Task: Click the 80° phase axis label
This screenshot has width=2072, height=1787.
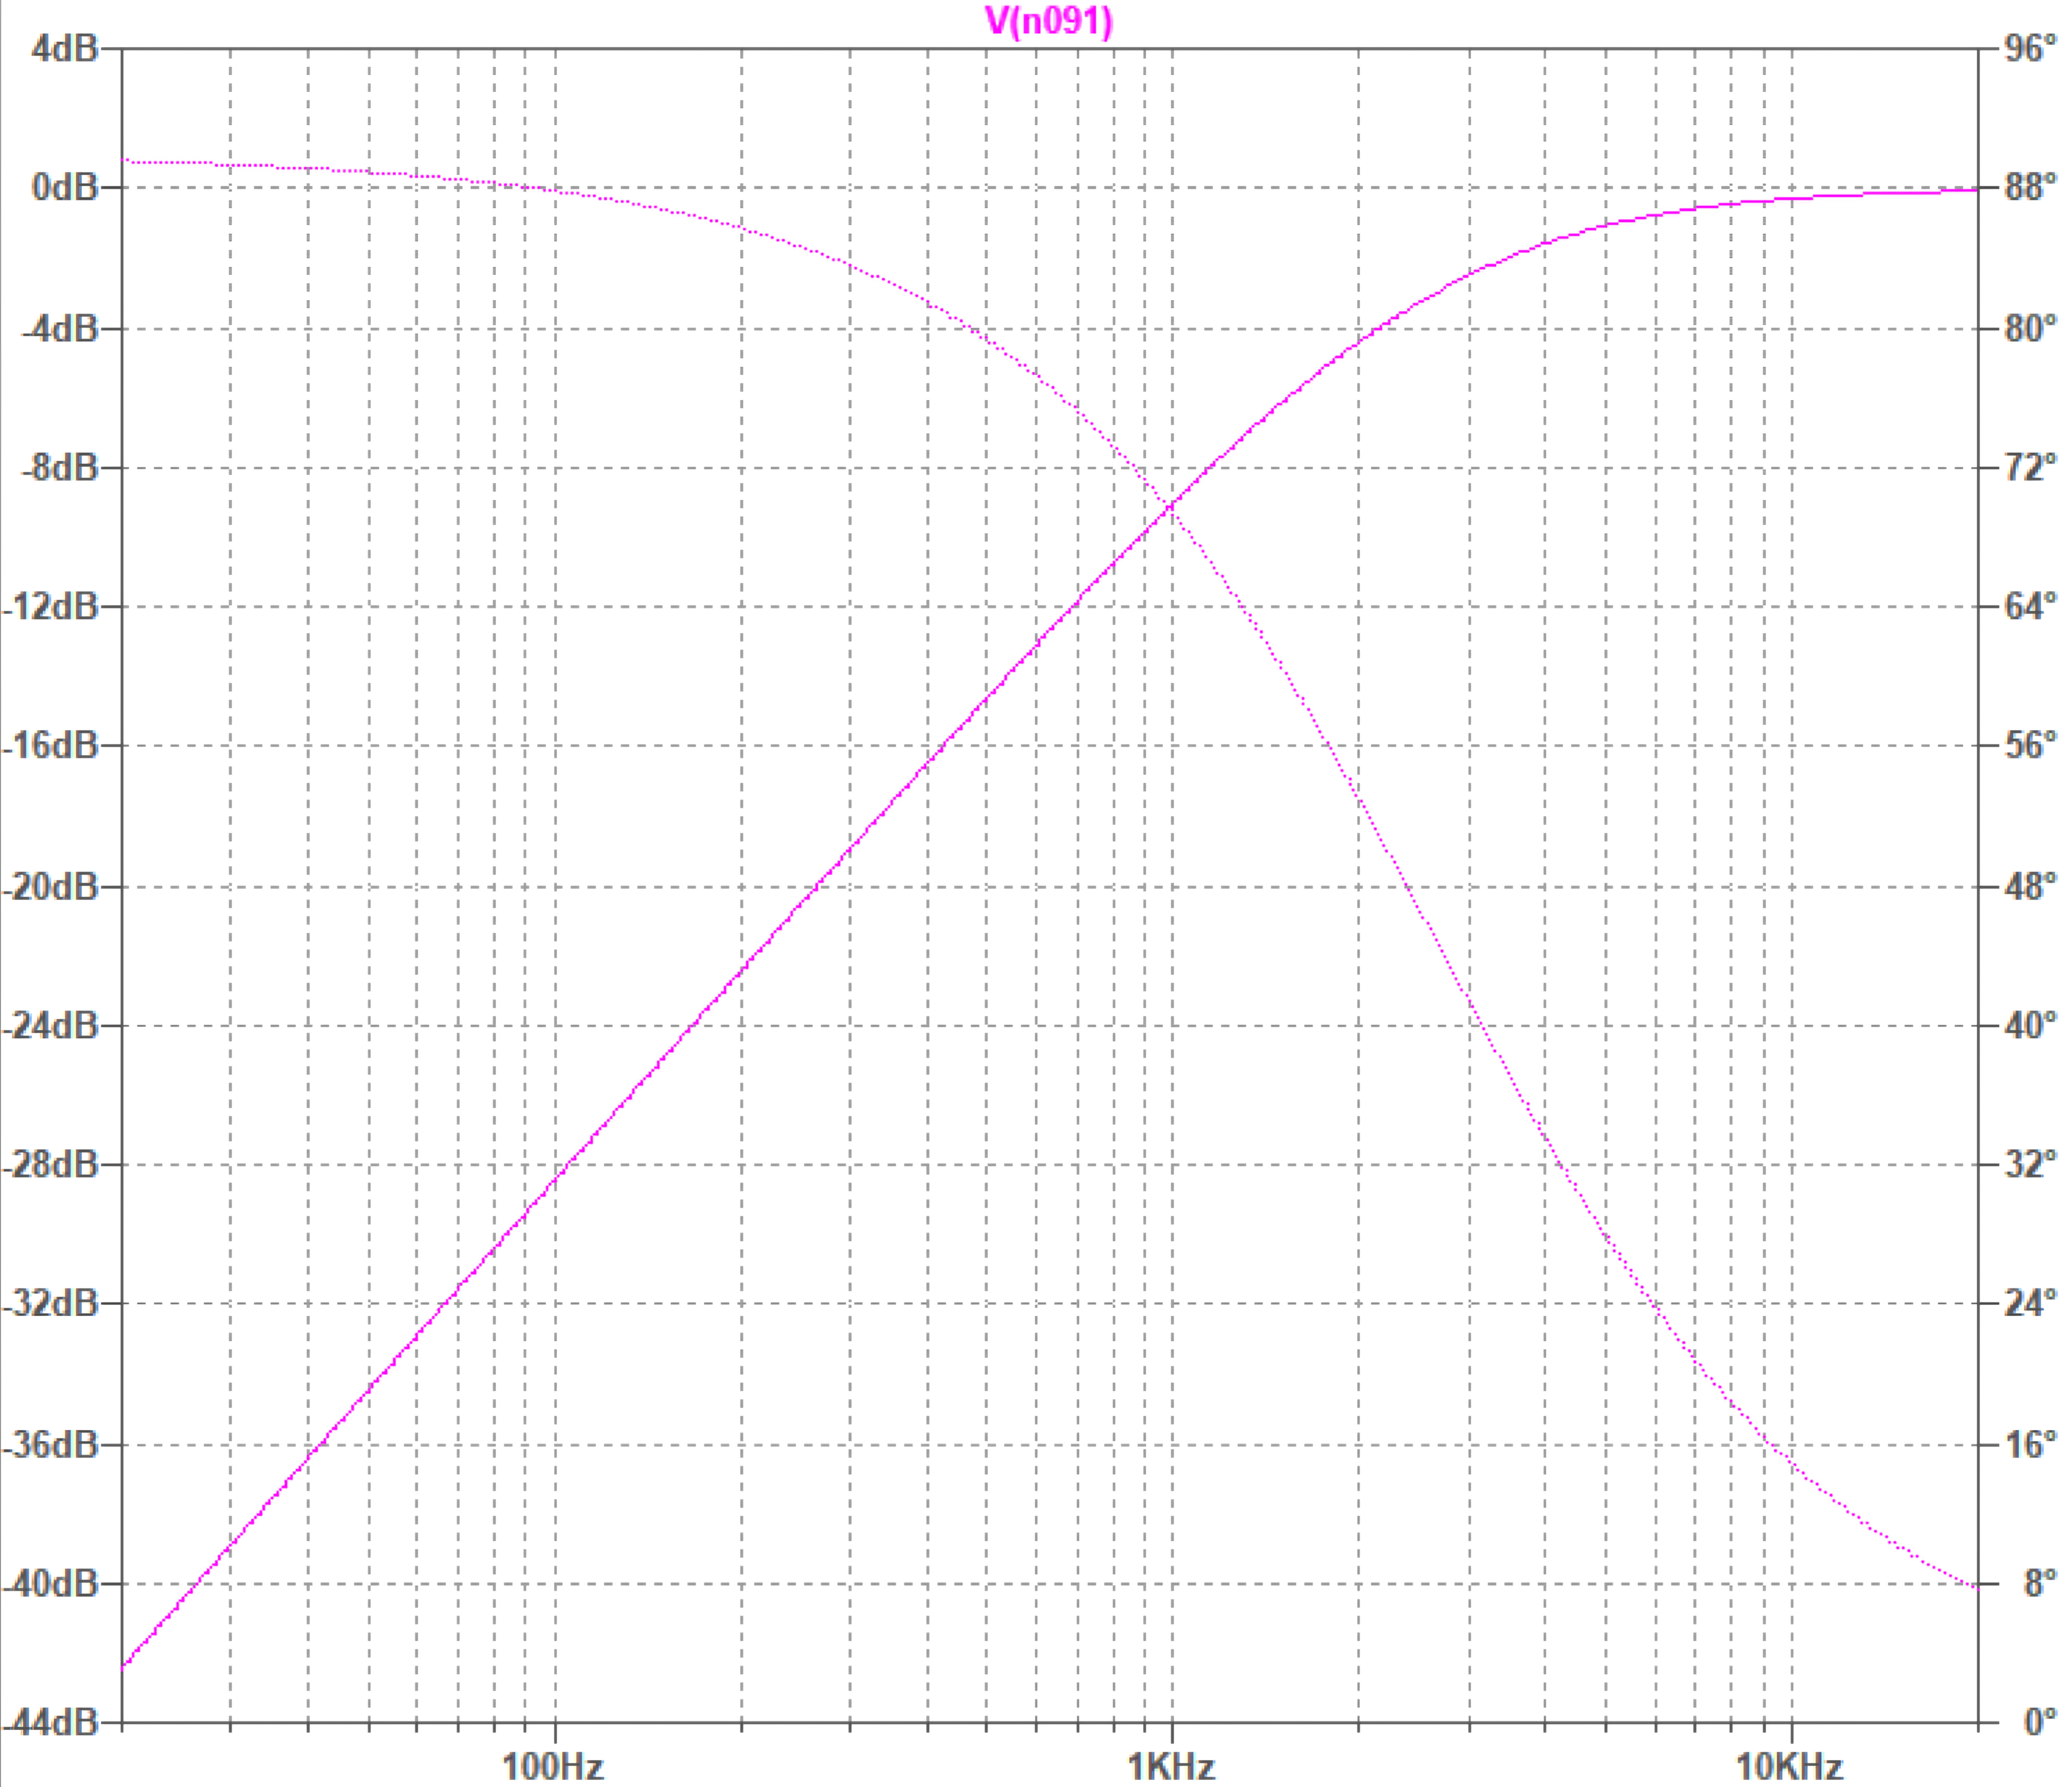Action: point(2031,328)
